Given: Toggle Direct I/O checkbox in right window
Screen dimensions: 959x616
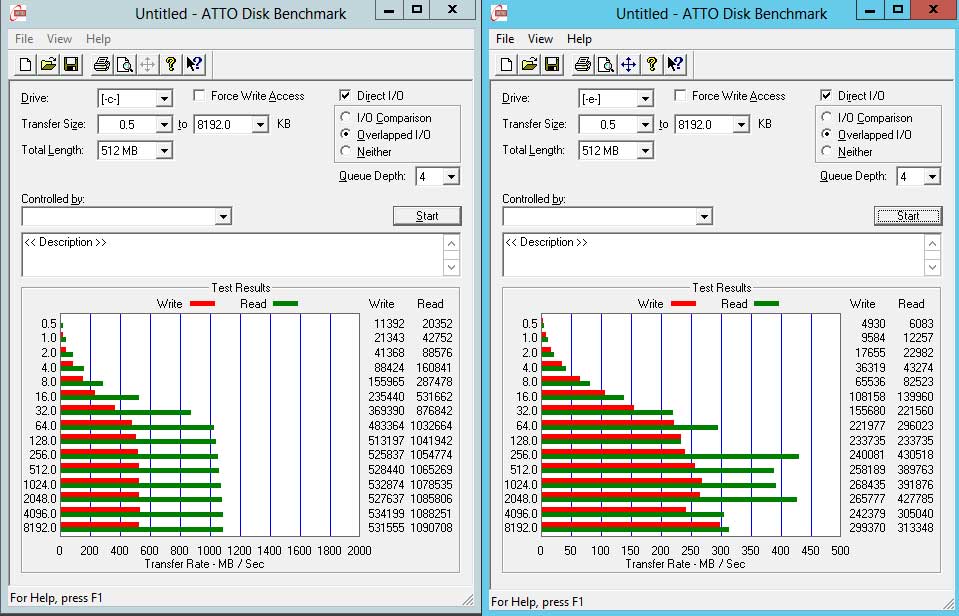Looking at the screenshot, I should [826, 95].
